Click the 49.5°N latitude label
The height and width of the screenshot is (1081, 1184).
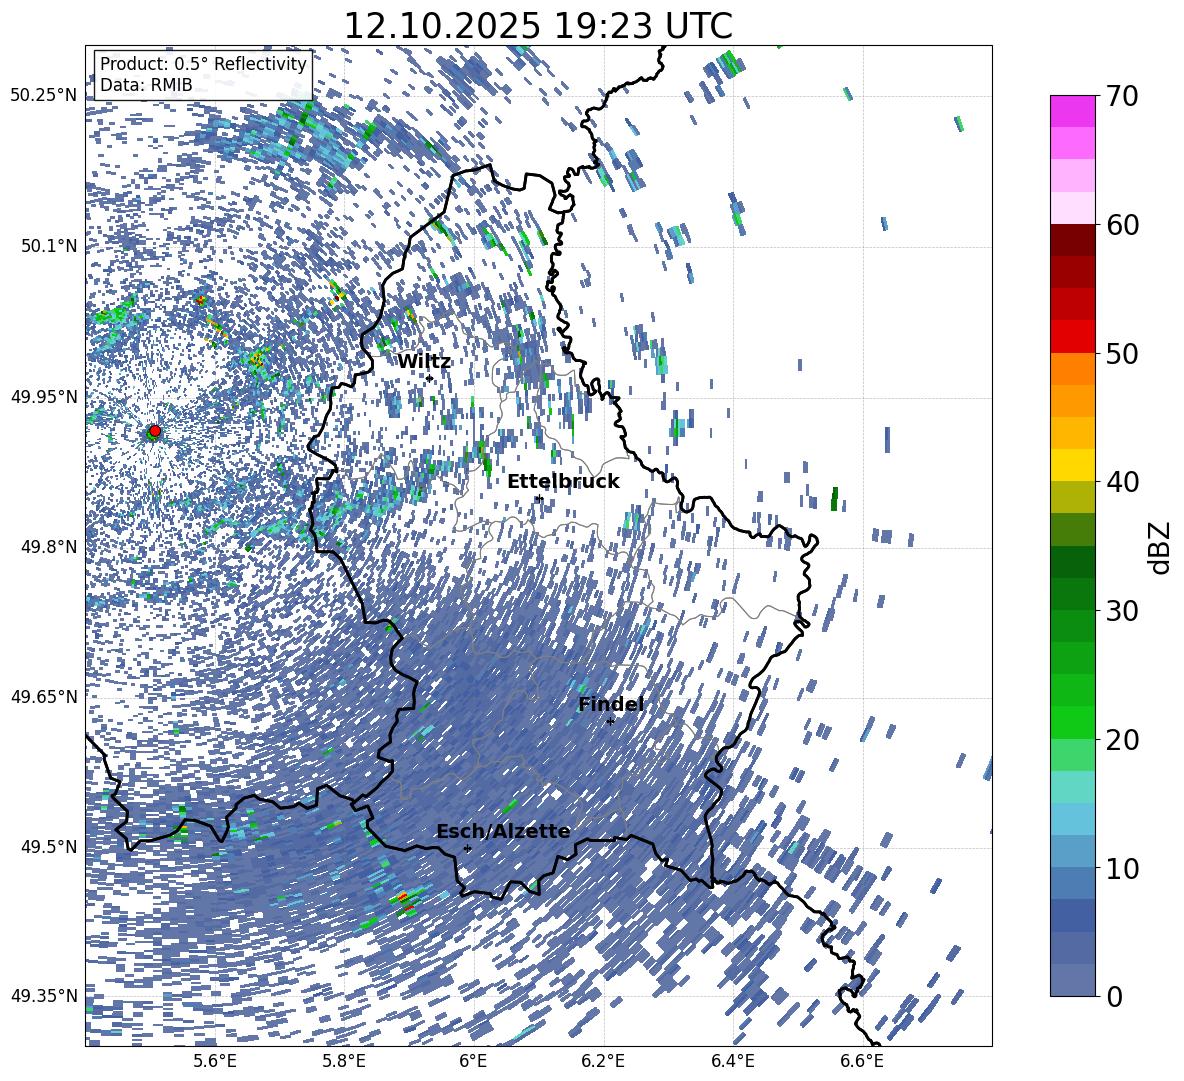click(49, 847)
